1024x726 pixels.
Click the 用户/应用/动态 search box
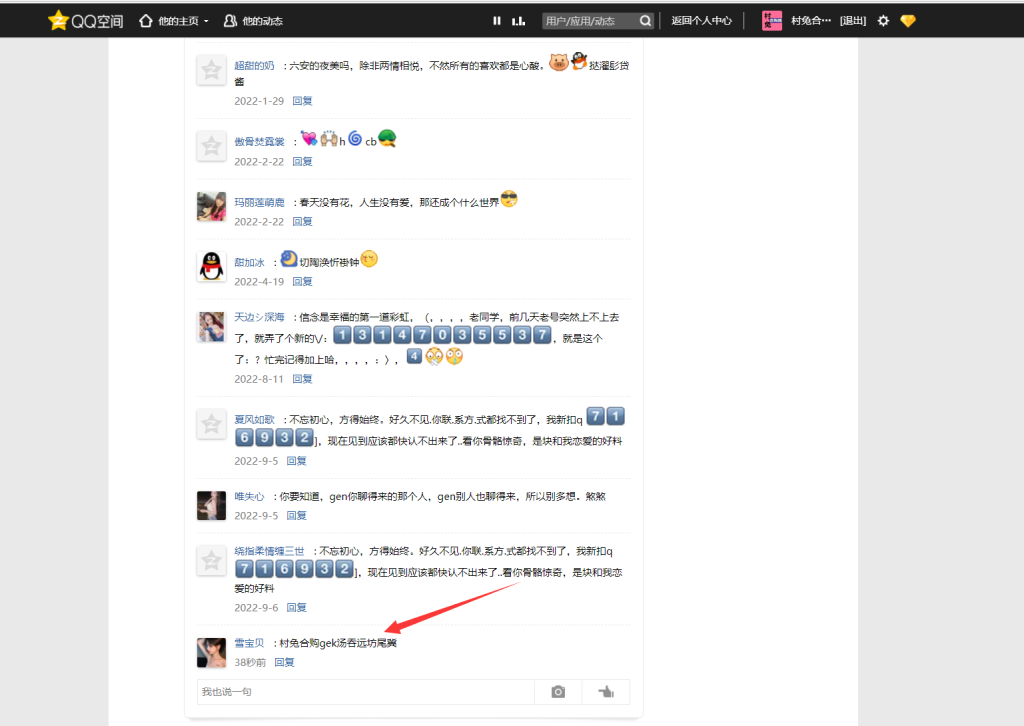(585, 20)
